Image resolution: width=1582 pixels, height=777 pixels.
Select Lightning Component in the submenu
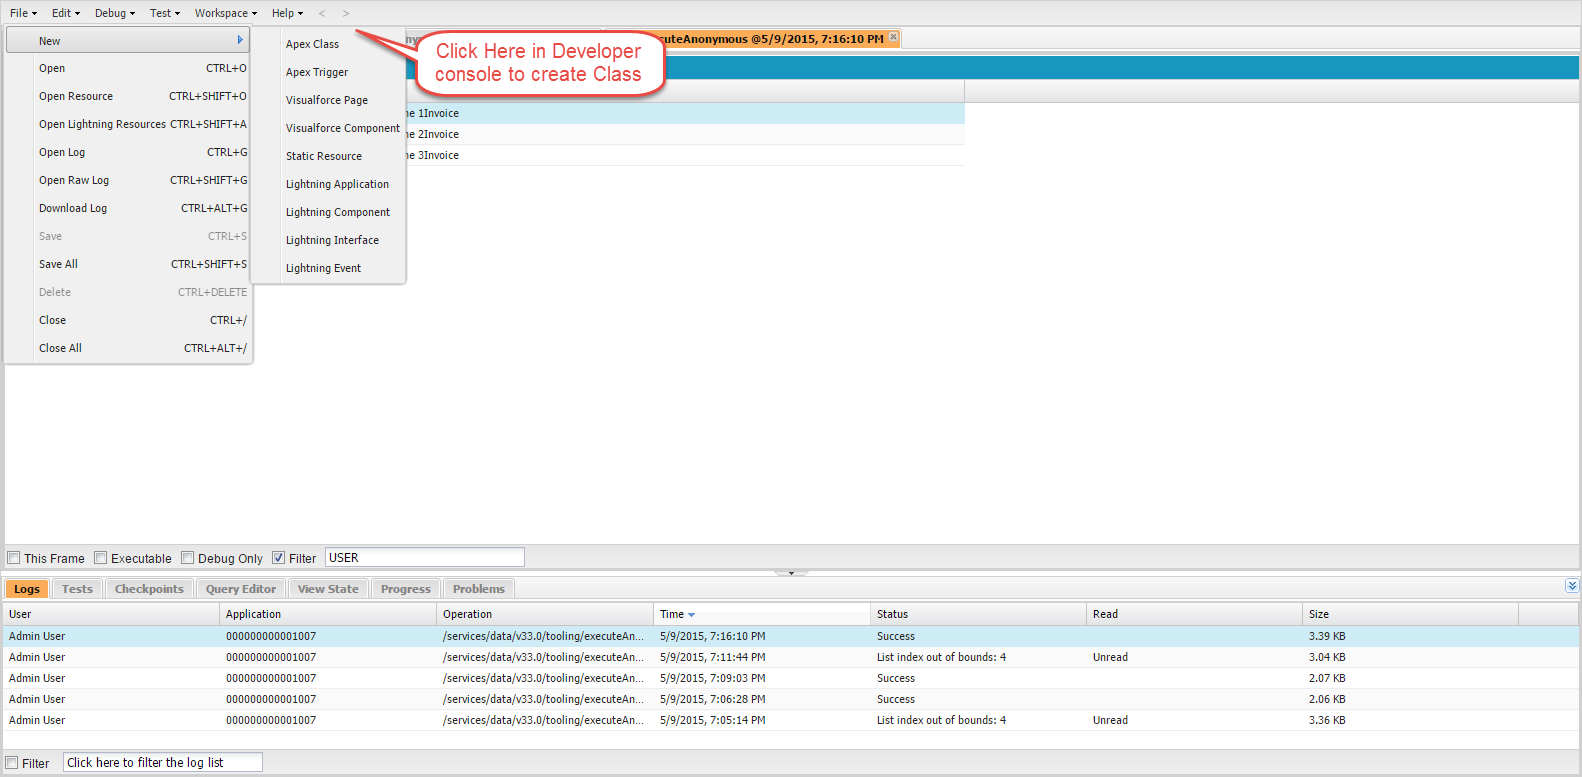338,212
